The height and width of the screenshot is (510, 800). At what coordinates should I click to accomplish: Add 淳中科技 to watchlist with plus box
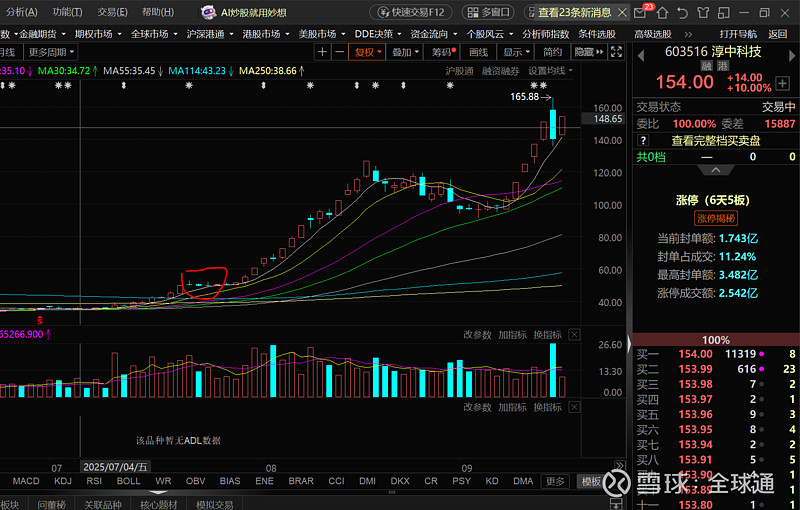783,83
